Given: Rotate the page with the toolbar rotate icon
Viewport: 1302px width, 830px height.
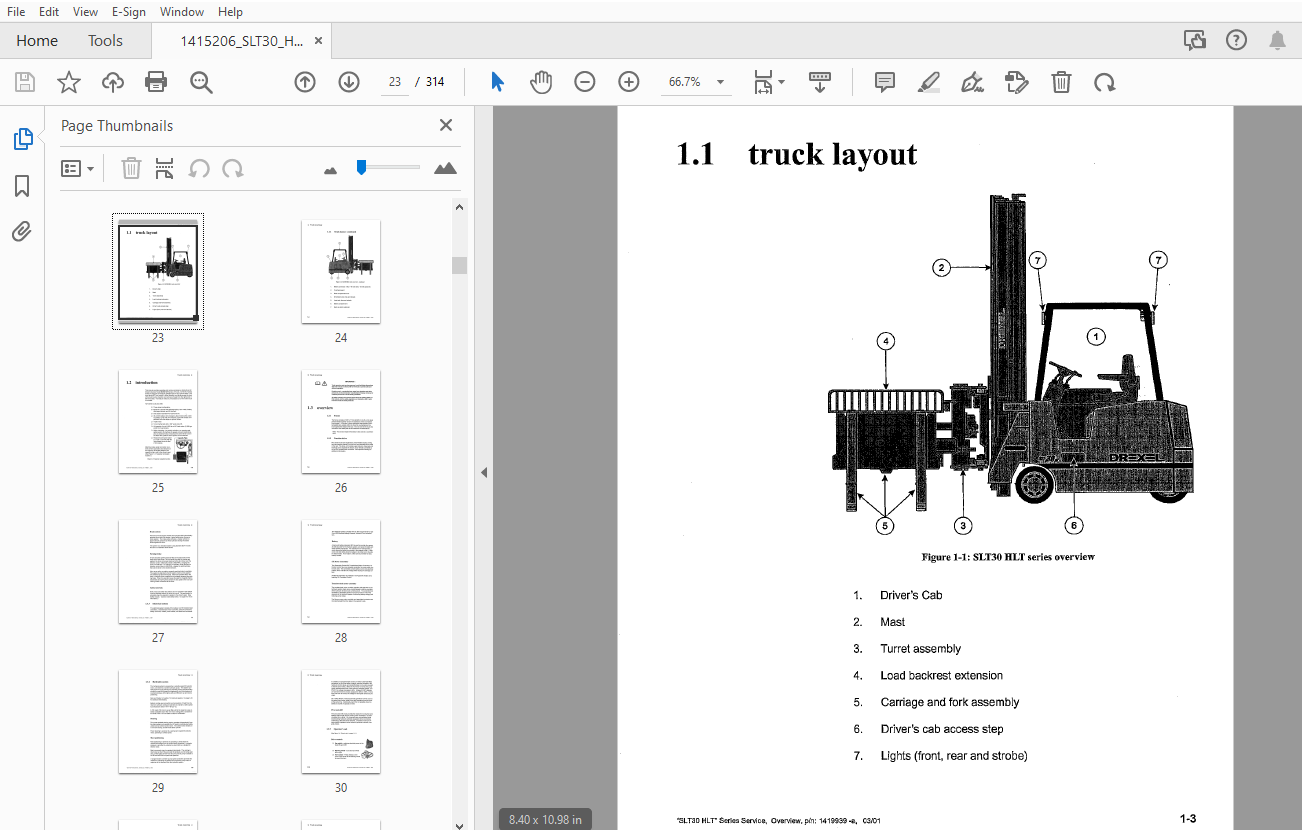Looking at the screenshot, I should point(1104,82).
